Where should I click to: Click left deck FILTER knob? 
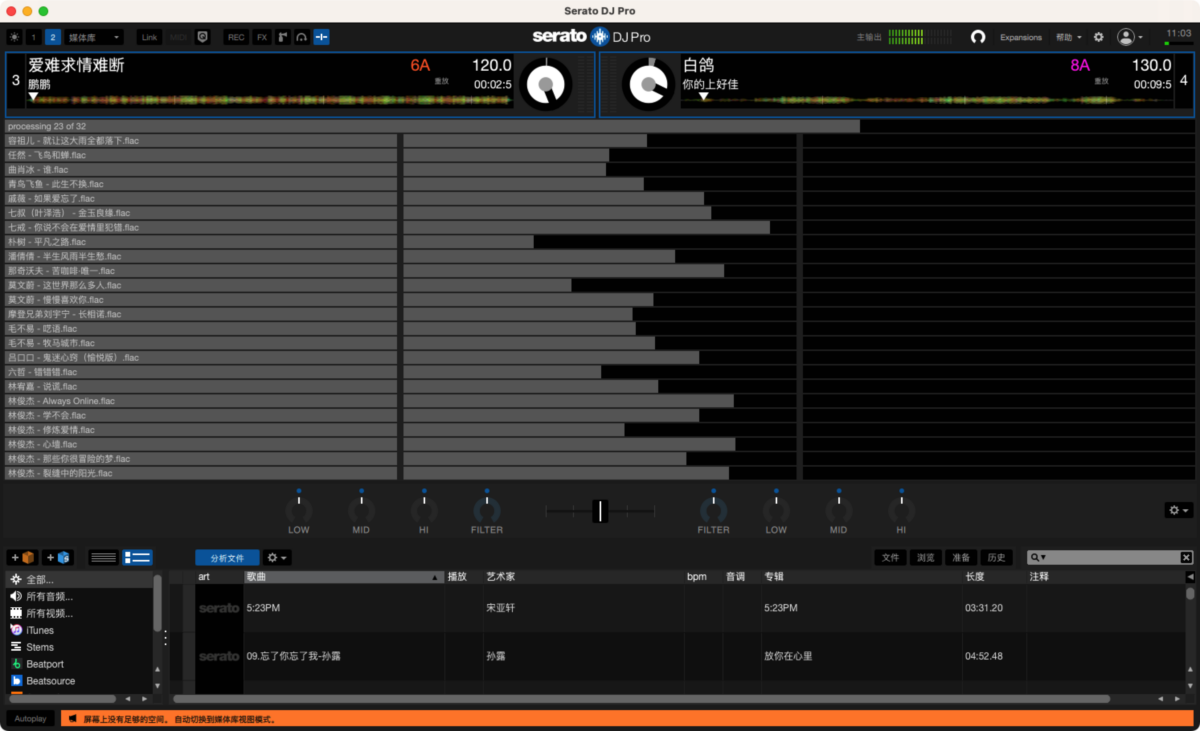[487, 509]
